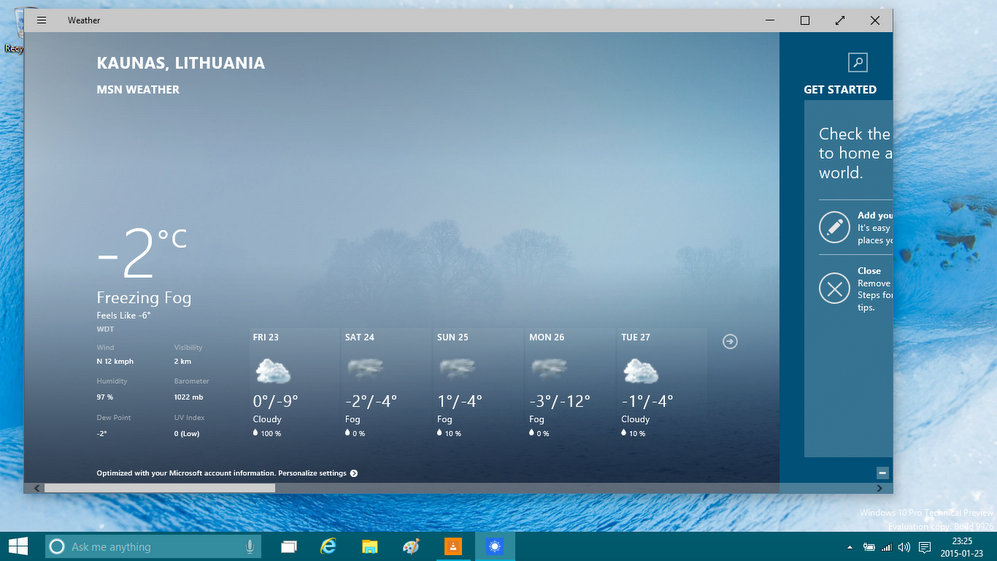Open the hamburger menu in Weather

(41, 20)
